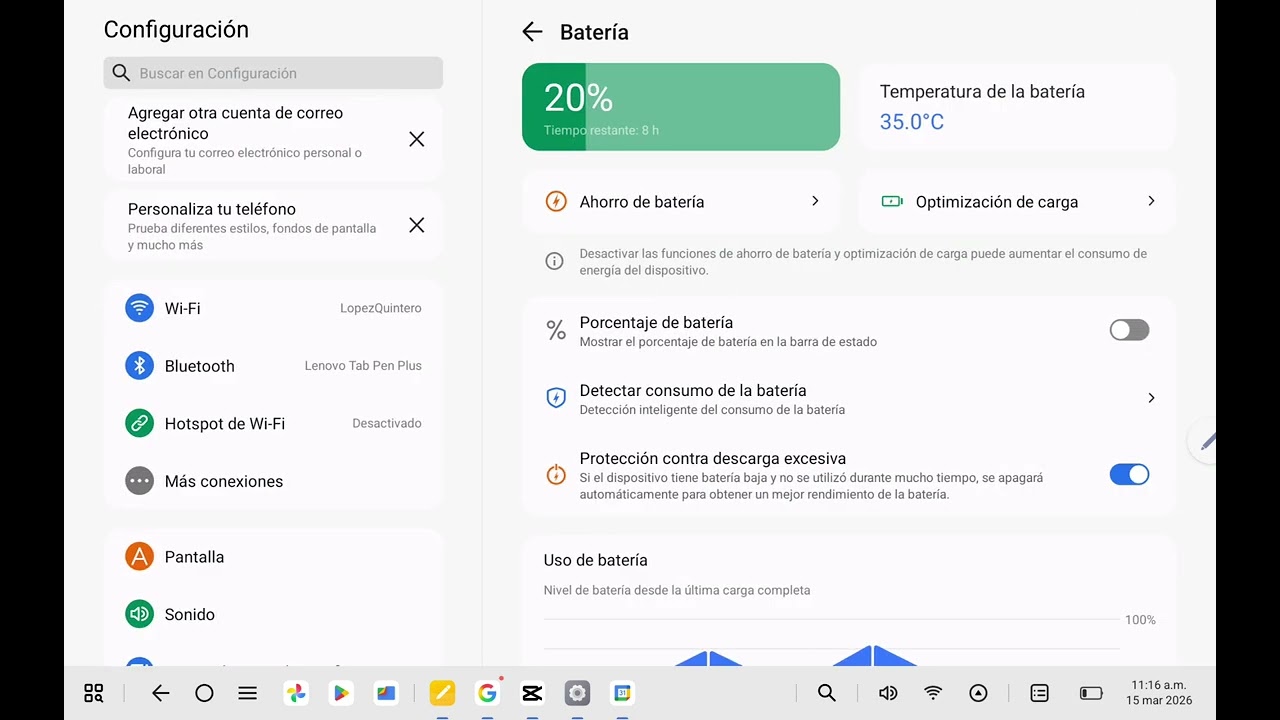
Task: Open volume control from the taskbar
Action: click(888, 693)
